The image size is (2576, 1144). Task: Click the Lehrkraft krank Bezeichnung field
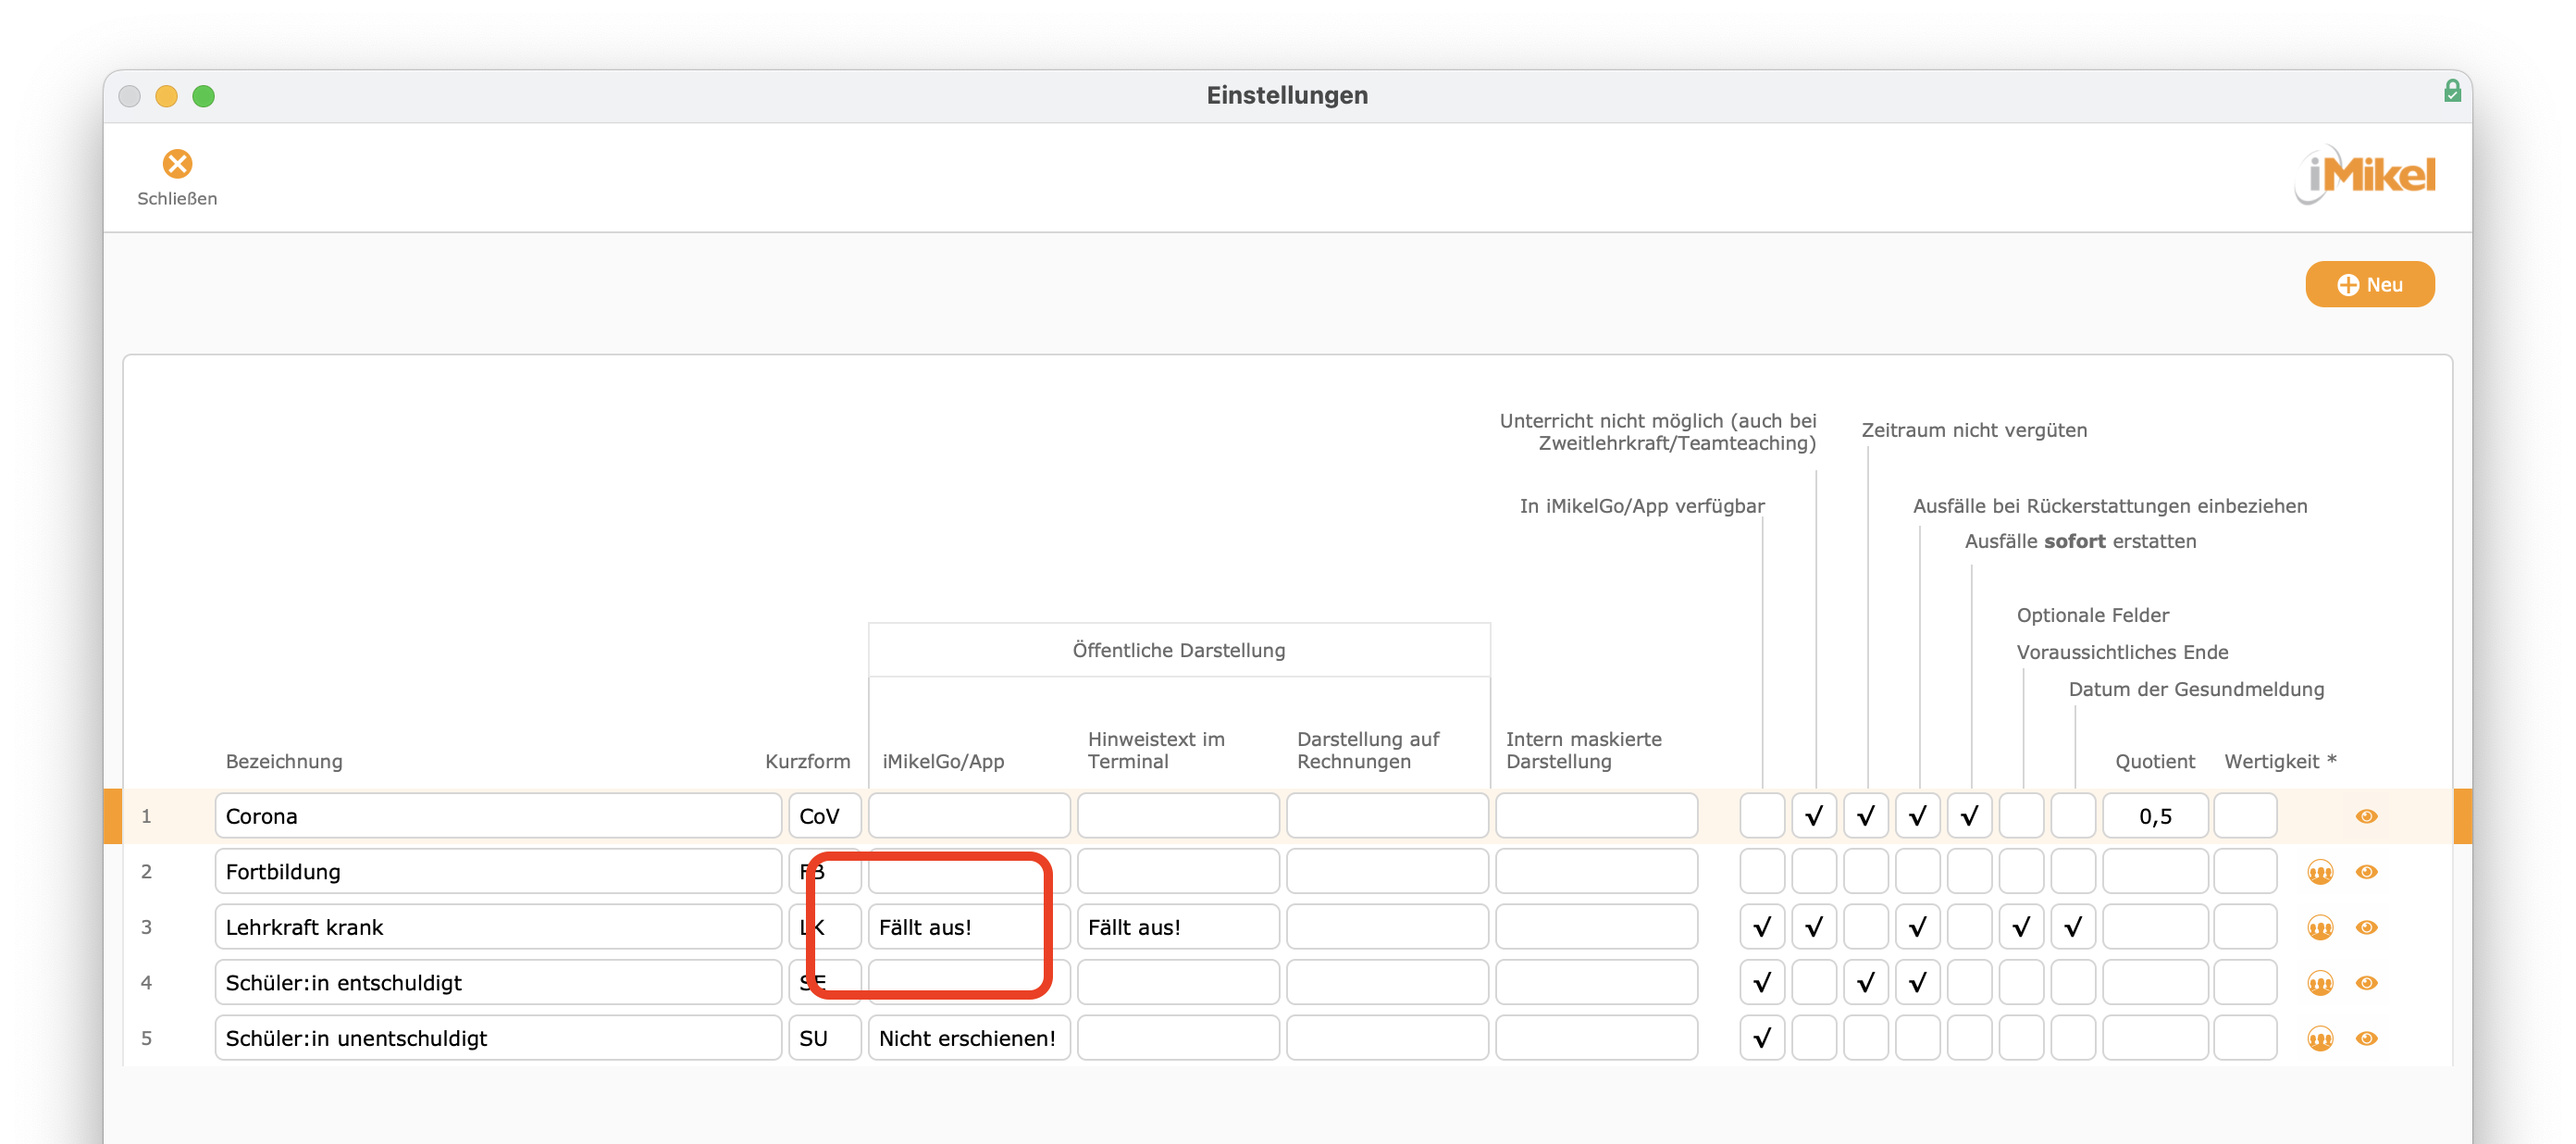pyautogui.click(x=498, y=927)
